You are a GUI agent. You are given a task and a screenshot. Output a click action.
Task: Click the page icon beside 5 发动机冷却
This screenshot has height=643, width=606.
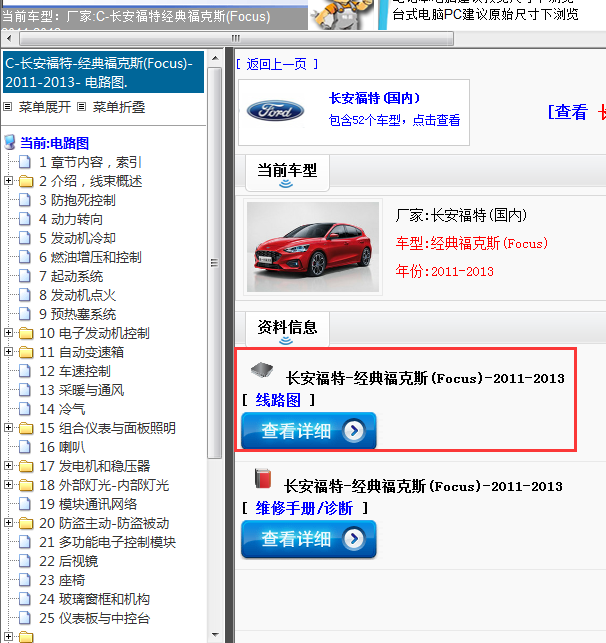point(25,238)
